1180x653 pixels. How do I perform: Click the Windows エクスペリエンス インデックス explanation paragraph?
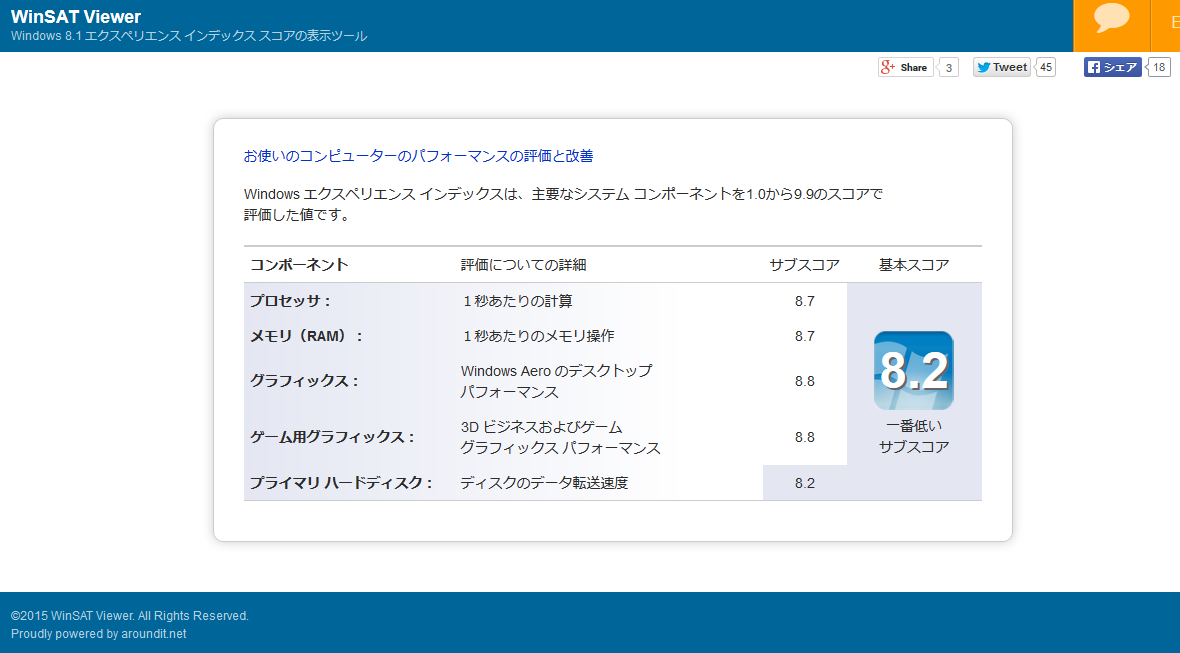point(563,204)
